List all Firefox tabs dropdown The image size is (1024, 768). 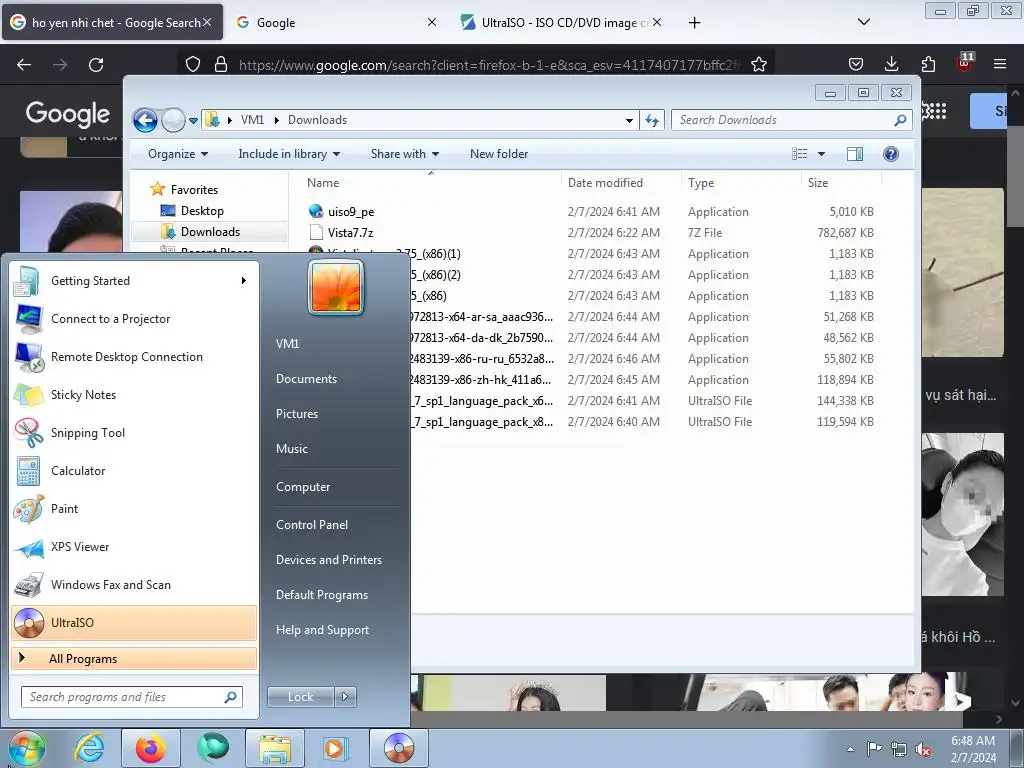863,22
